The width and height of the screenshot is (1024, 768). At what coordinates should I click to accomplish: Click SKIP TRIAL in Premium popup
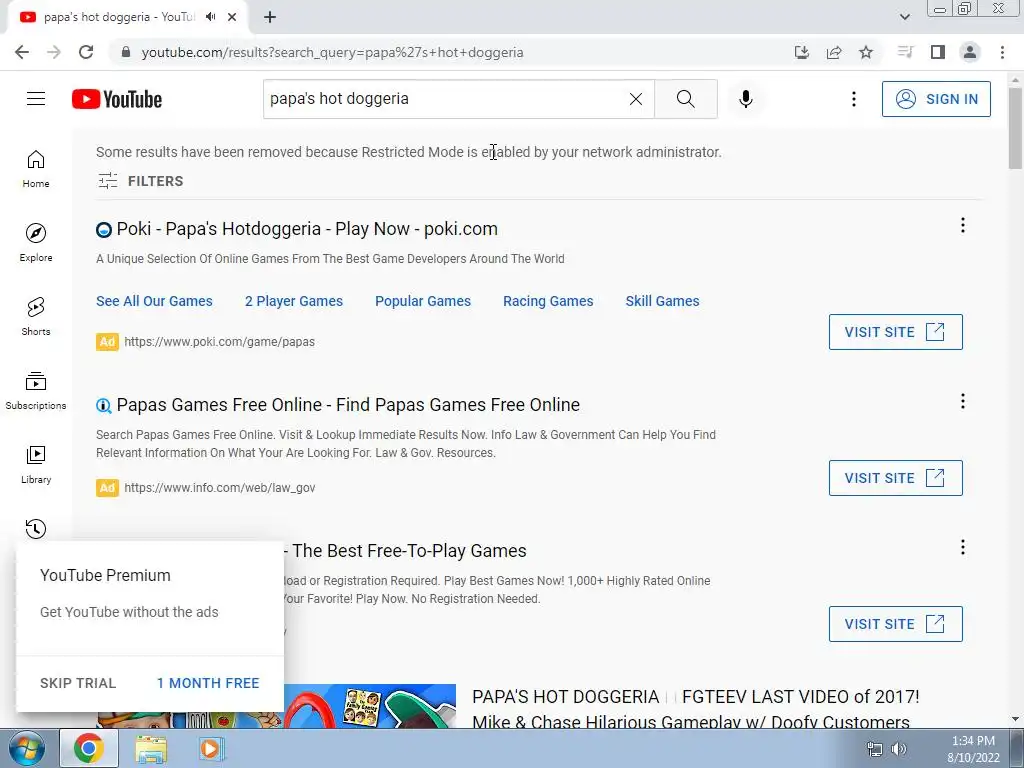(78, 683)
